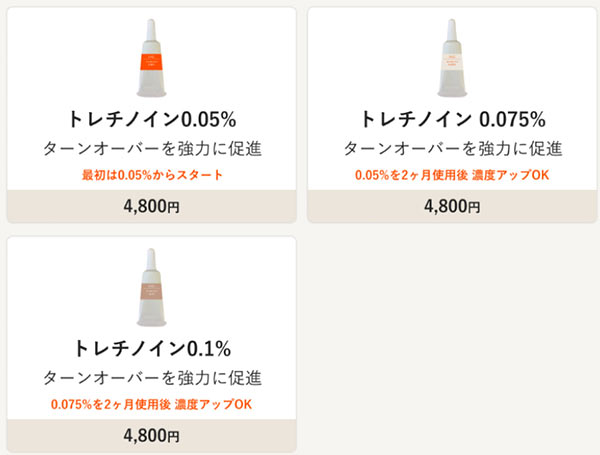Select the 0.075%を2ヶ月使用後 濃度アップOK note
The width and height of the screenshot is (600, 455).
pyautogui.click(x=152, y=404)
